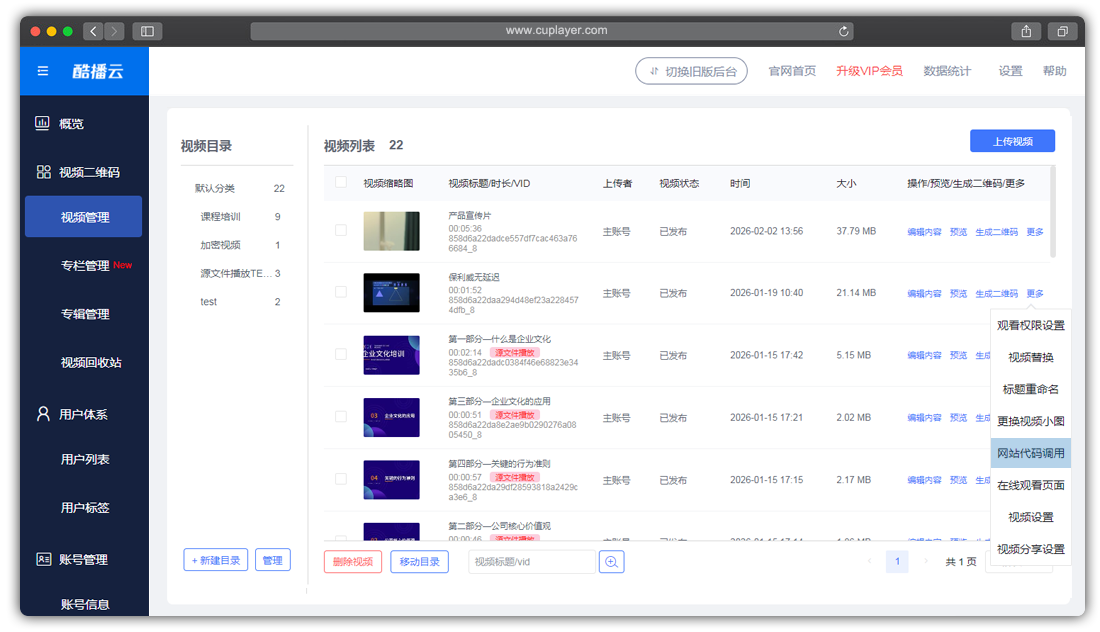This screenshot has width=1100, height=632.
Task: Show Safari tab overview
Action: coord(1063,31)
